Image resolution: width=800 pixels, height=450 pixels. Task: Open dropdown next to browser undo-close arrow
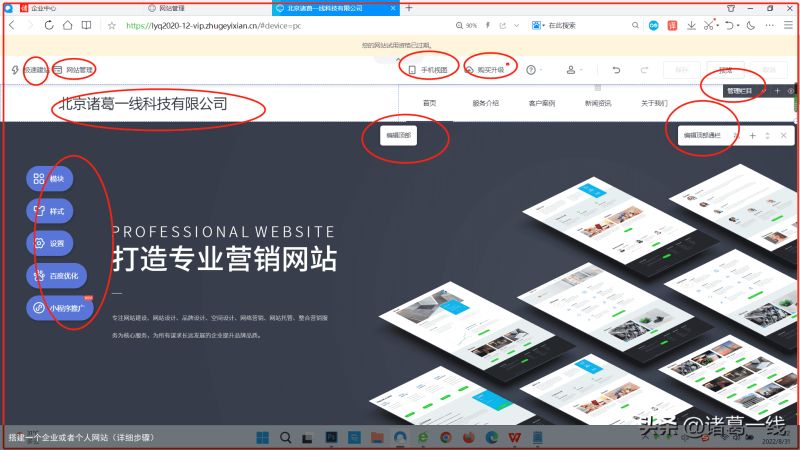pyautogui.click(x=738, y=26)
